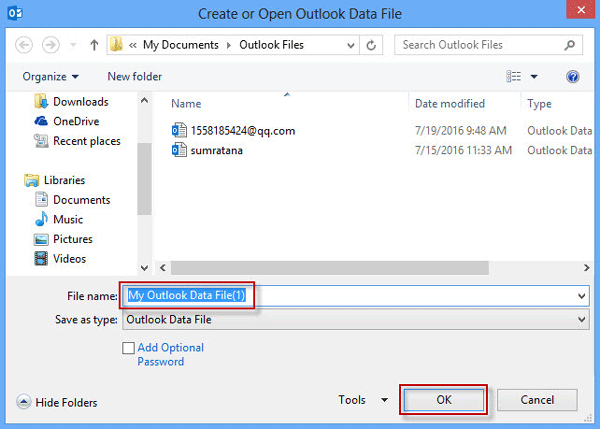Refresh the Outlook Files folder view
Screen dimensions: 600x429
pyautogui.click(x=371, y=46)
